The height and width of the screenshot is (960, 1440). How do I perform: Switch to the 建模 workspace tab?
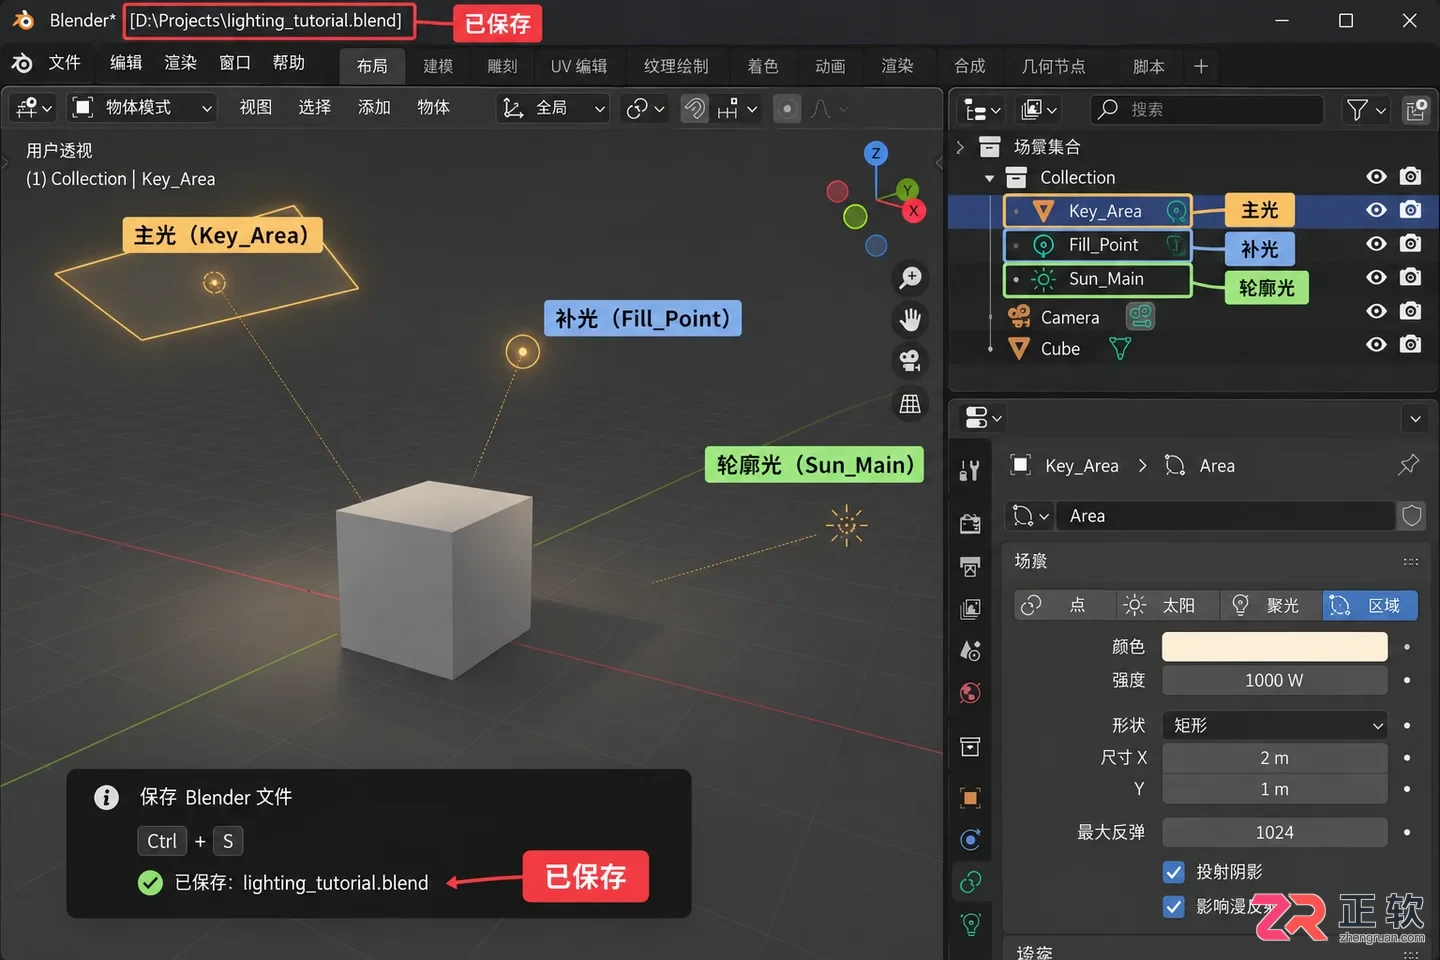(438, 66)
